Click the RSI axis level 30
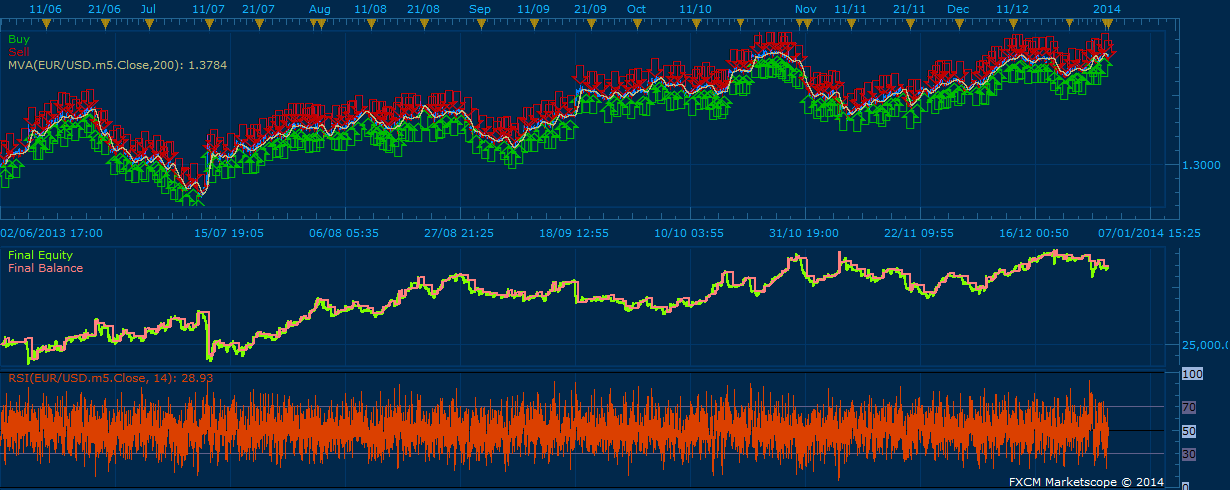The image size is (1230, 490). [1190, 454]
